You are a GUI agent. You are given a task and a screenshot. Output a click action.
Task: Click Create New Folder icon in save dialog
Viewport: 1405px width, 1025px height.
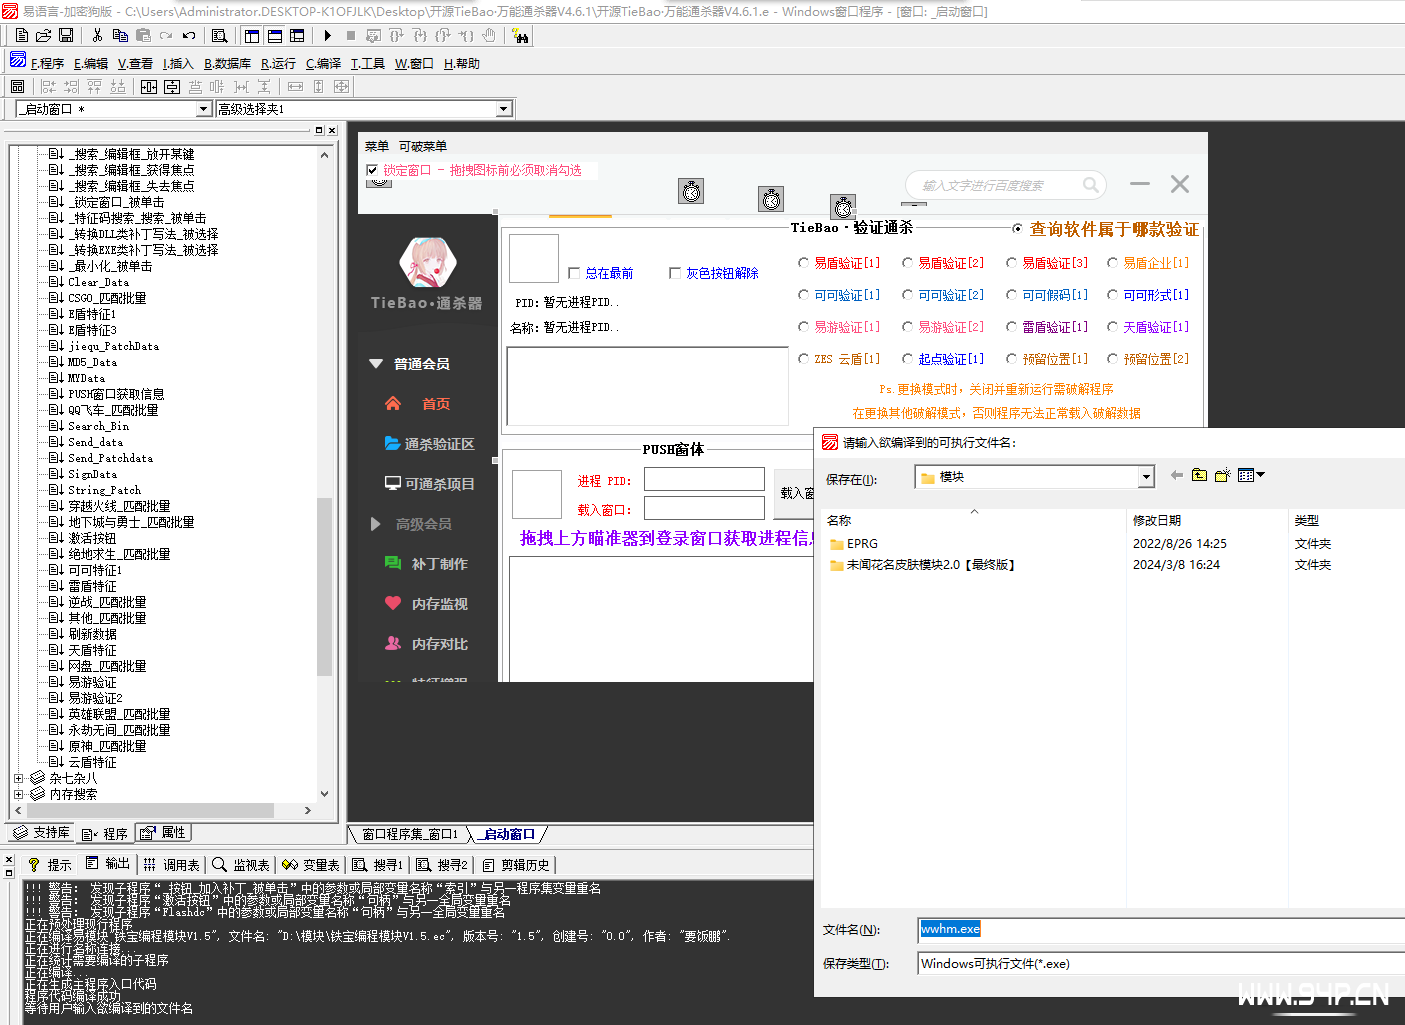[x=1222, y=475]
